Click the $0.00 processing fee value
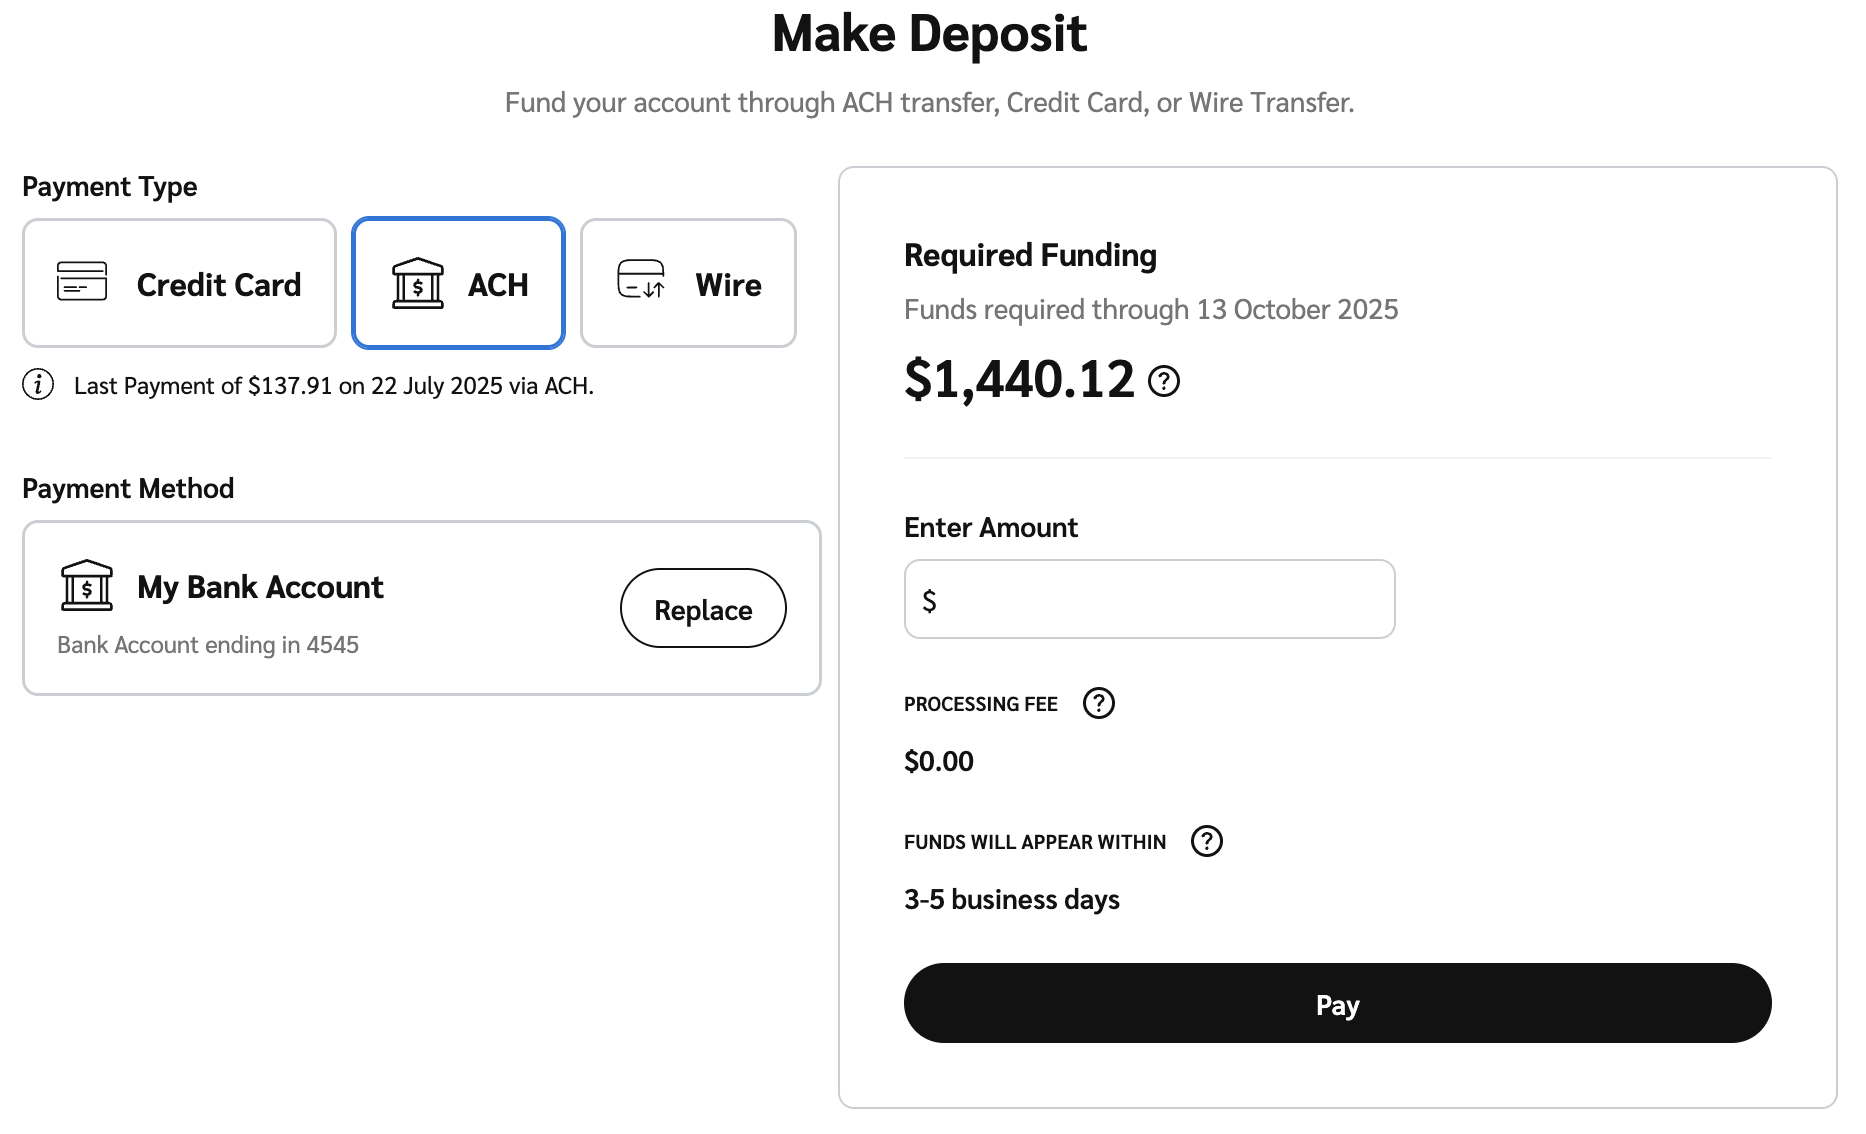 point(938,762)
